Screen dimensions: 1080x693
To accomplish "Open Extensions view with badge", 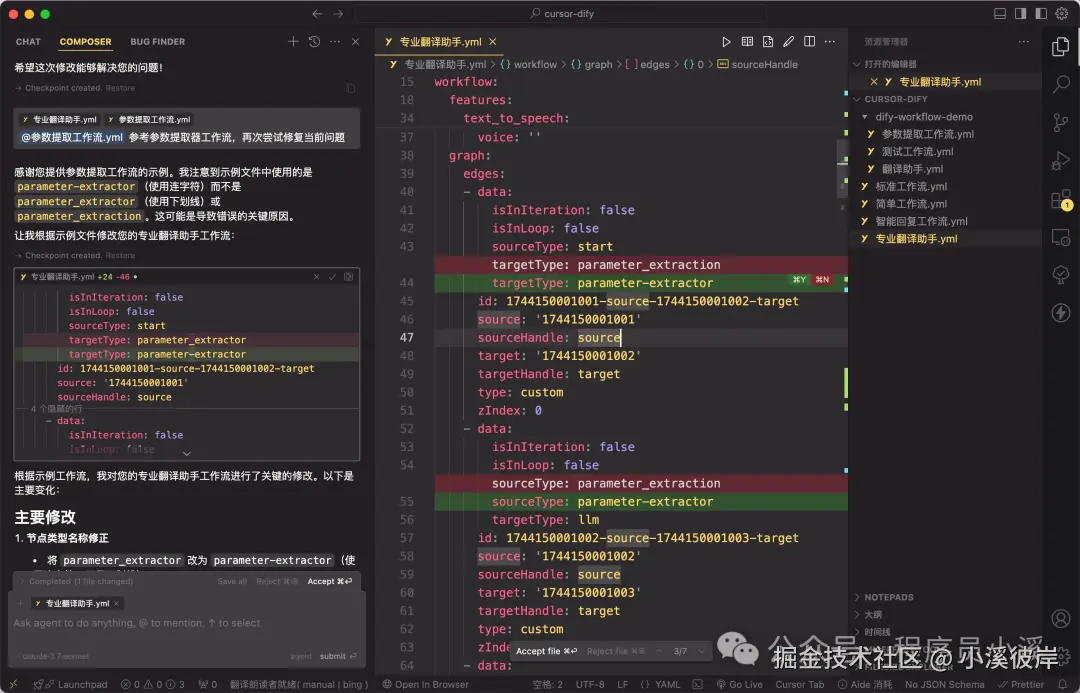I will pyautogui.click(x=1061, y=200).
